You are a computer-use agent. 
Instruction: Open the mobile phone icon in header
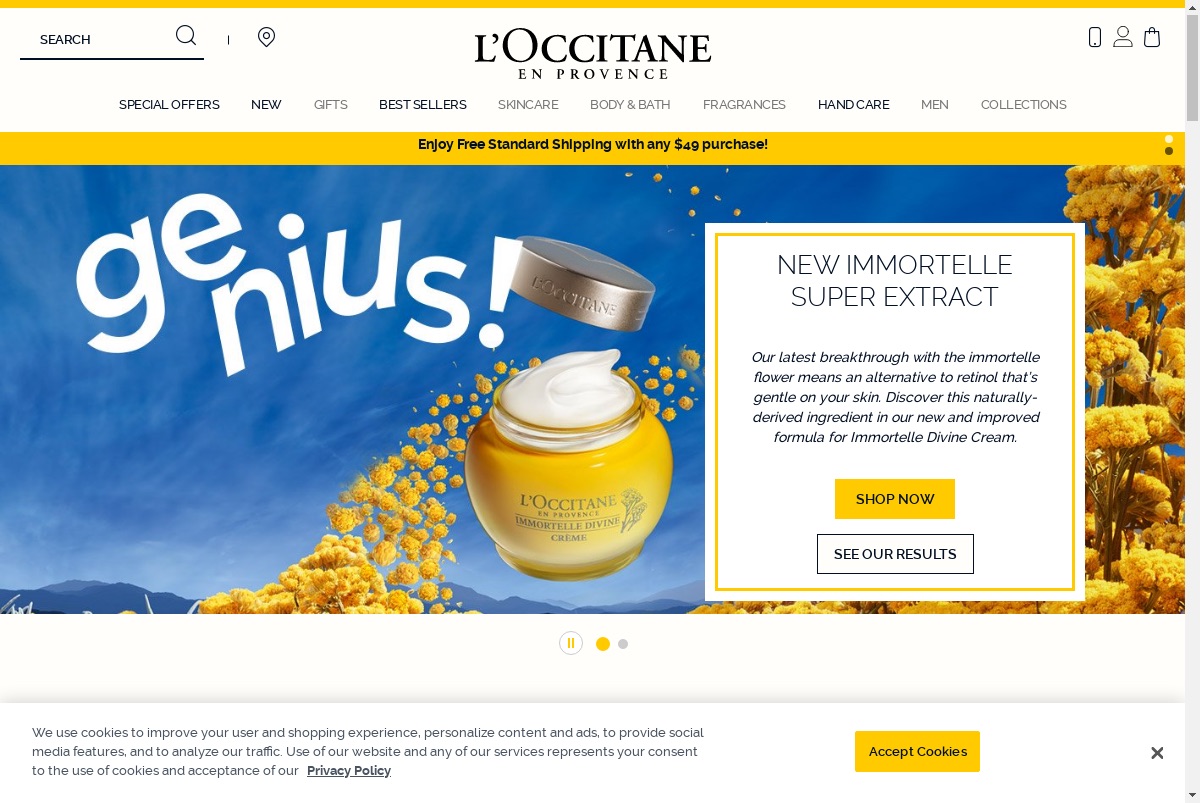(x=1095, y=37)
